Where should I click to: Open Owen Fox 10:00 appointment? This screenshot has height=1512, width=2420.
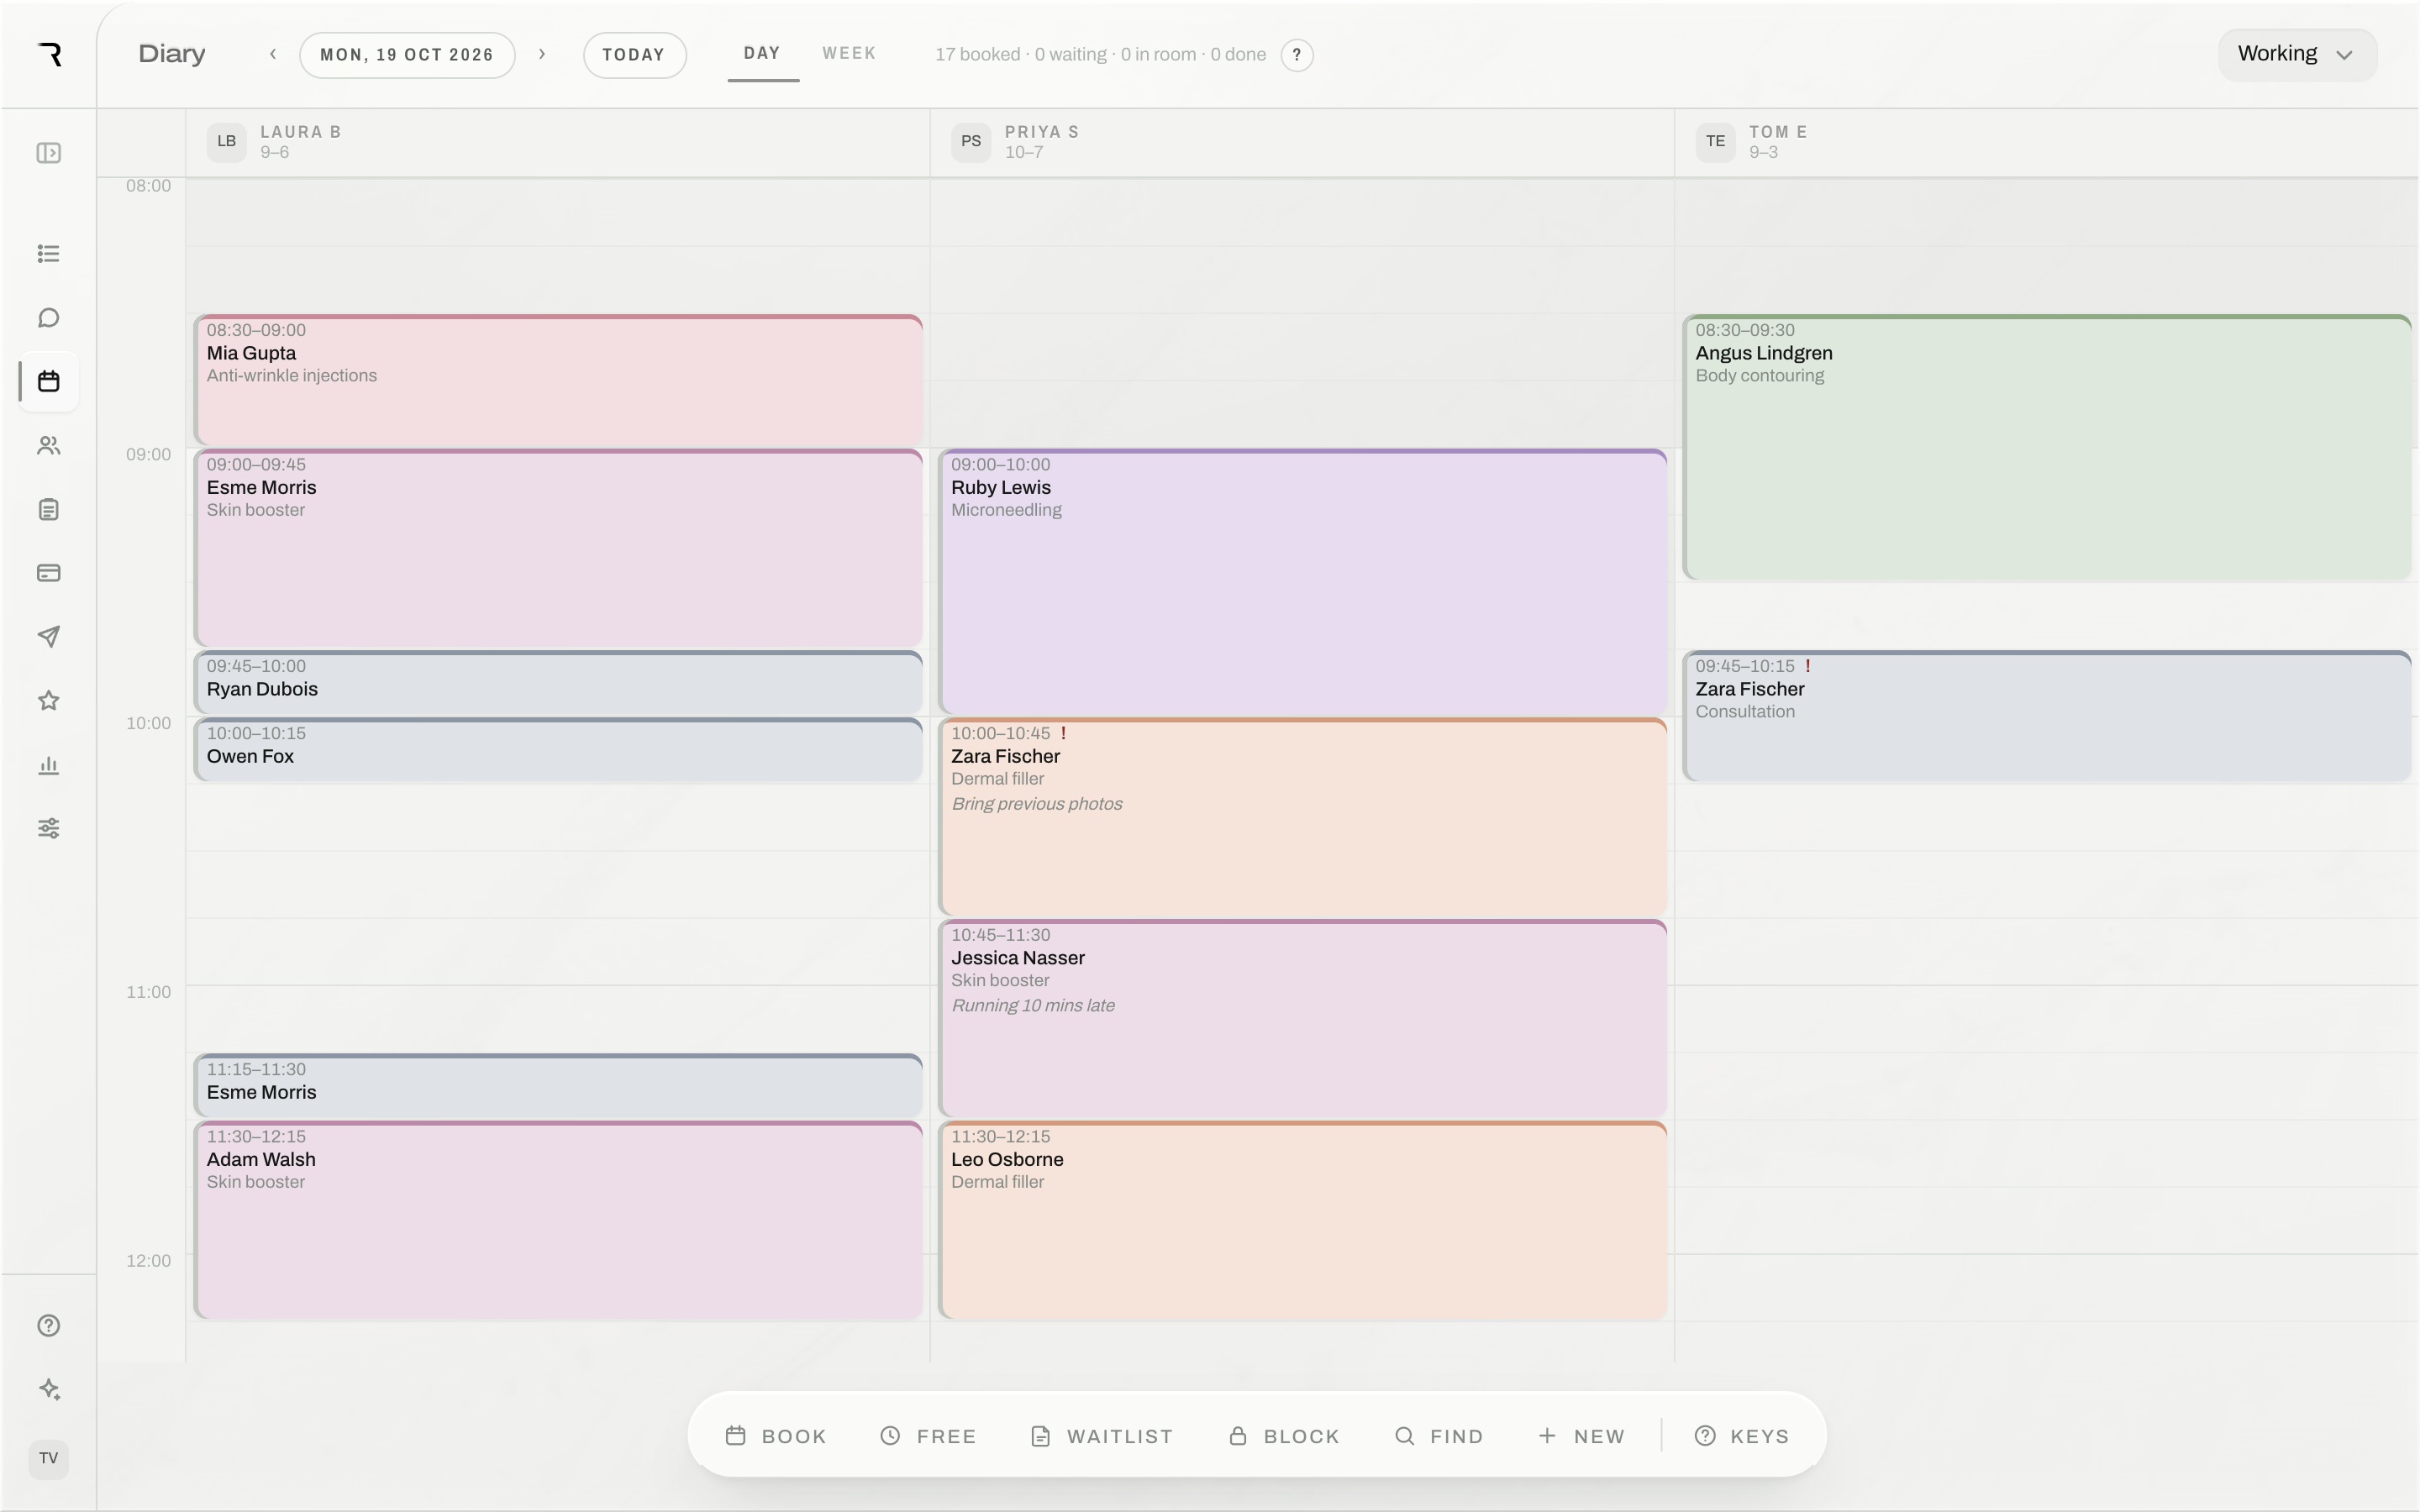tap(558, 750)
